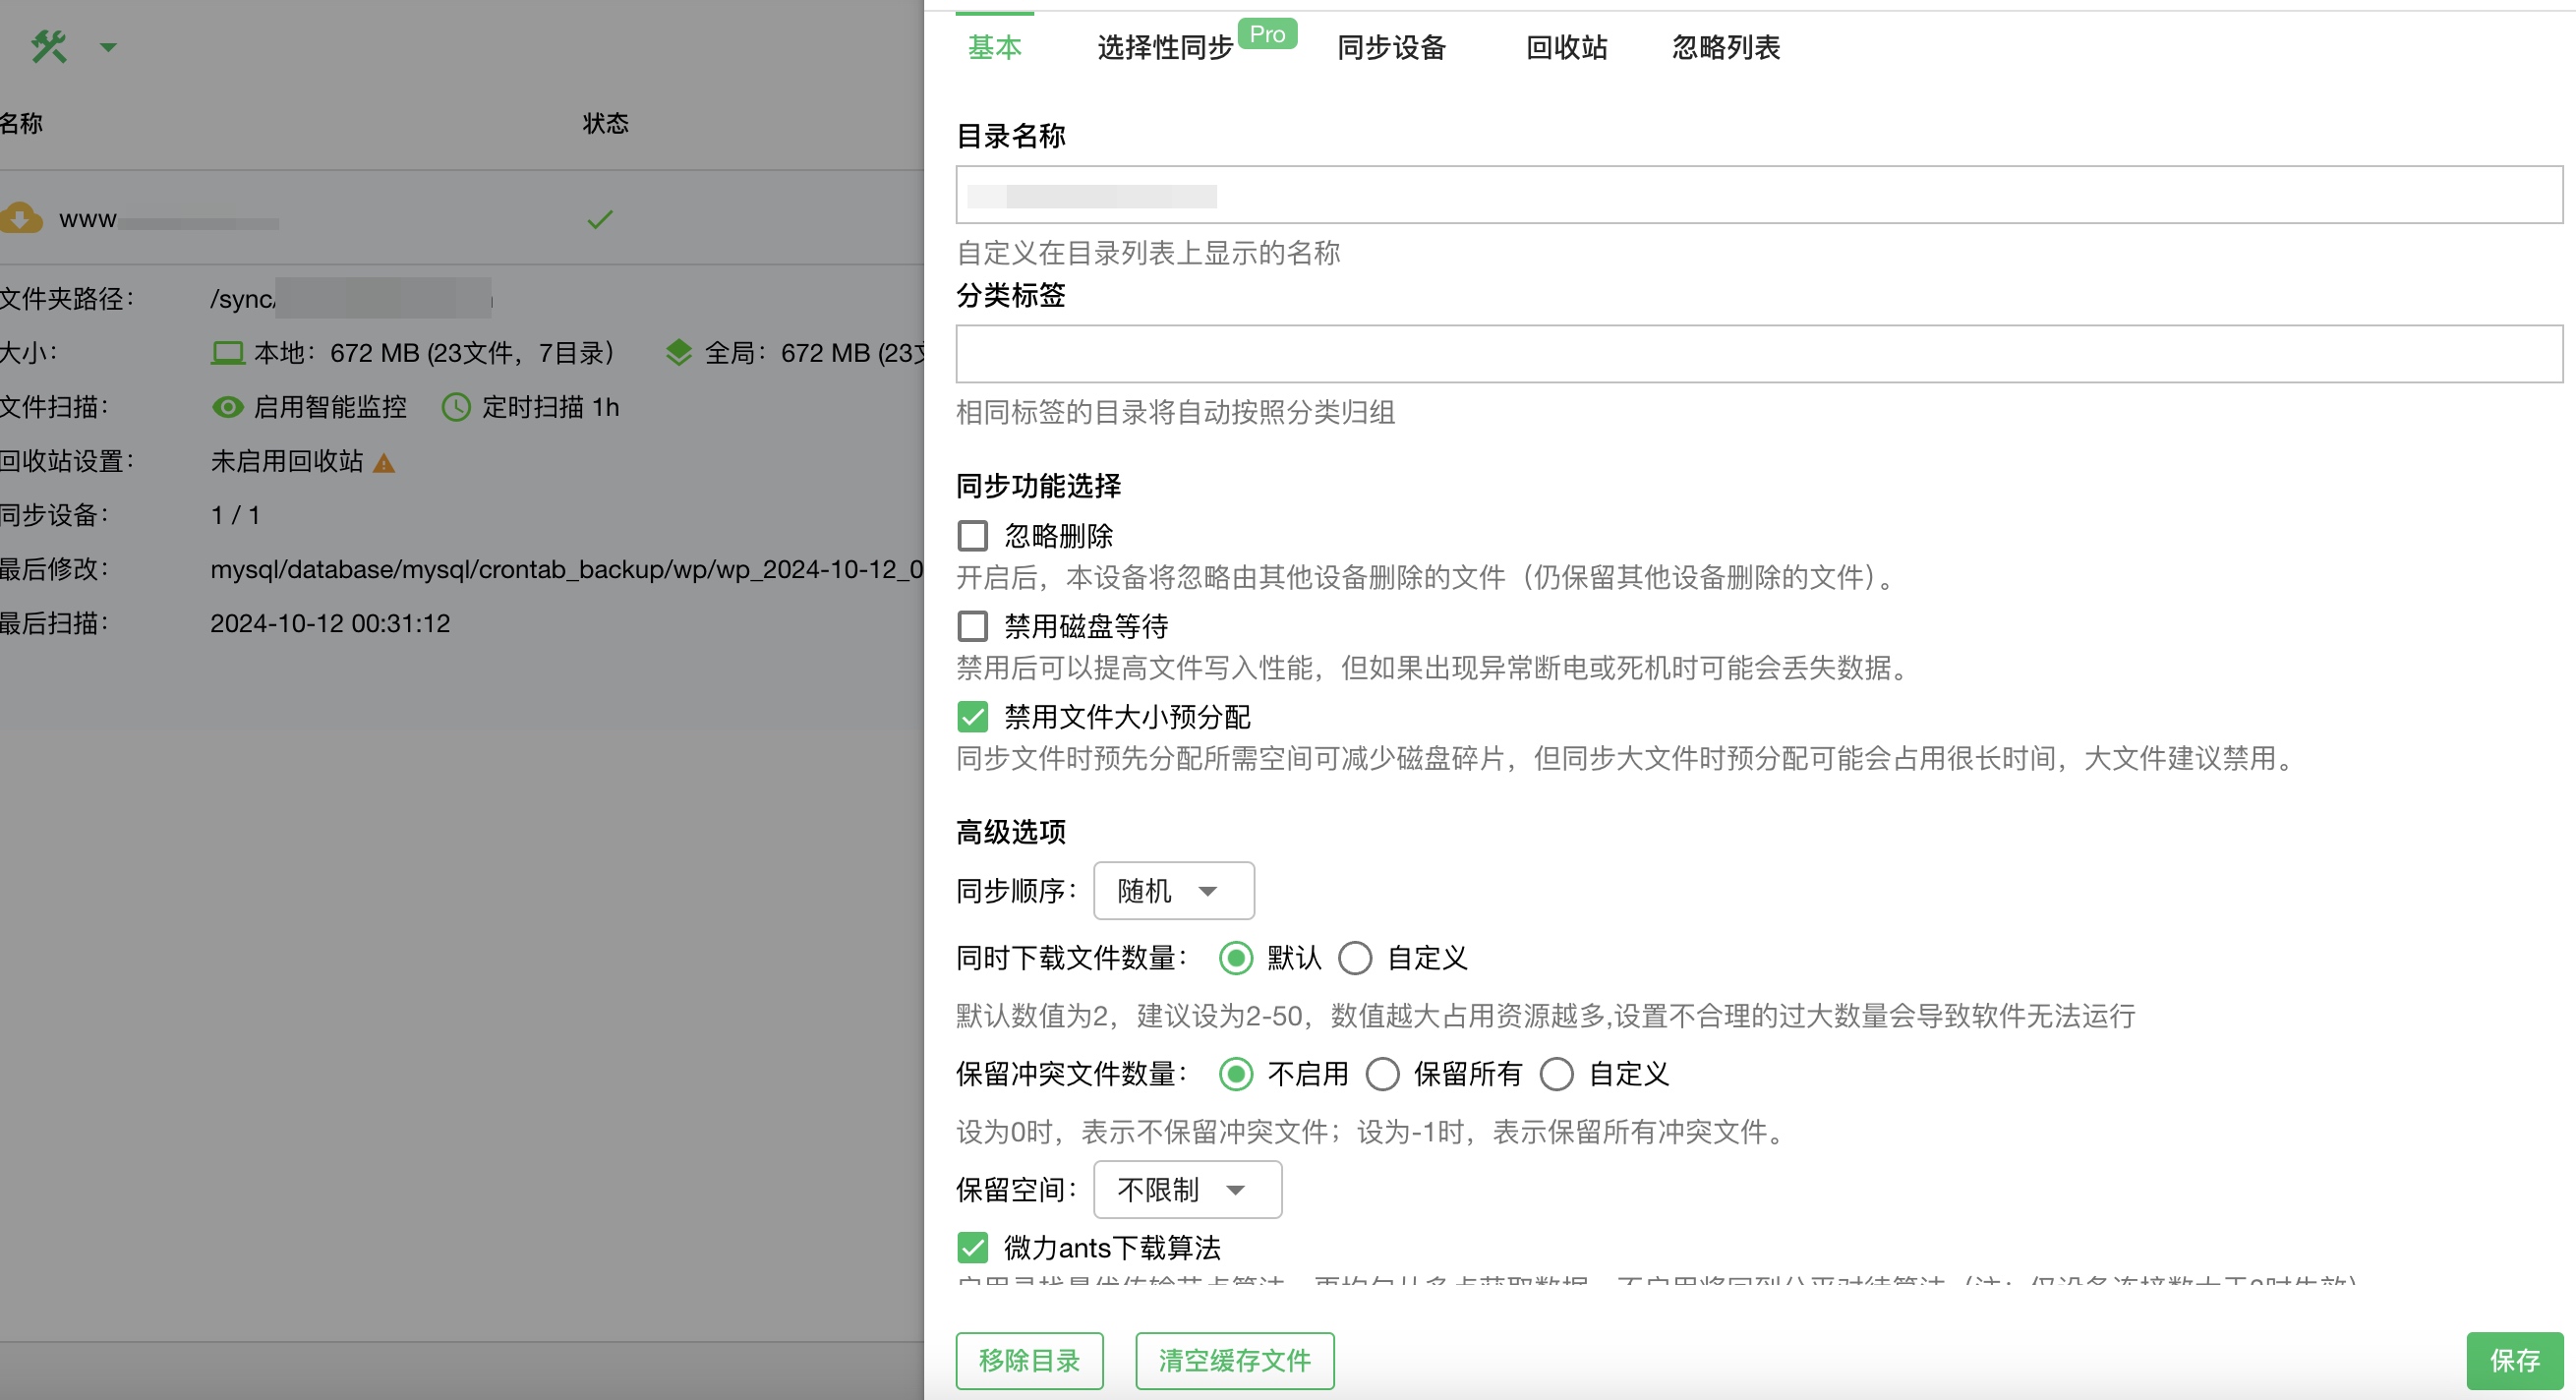Uncheck the 微力ants下载算法 checkbox
Viewport: 2576px width, 1400px height.
973,1248
